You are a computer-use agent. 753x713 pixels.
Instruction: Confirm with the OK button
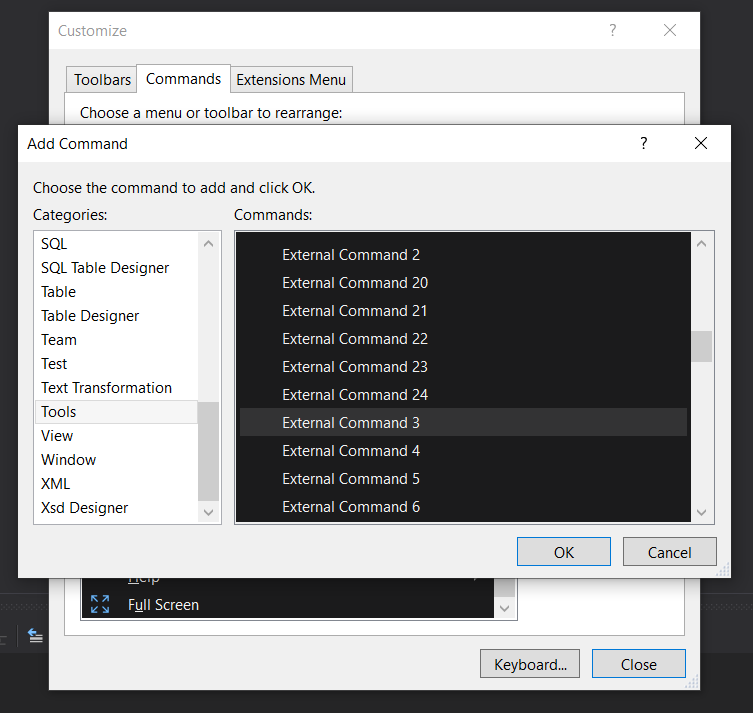[x=564, y=552]
